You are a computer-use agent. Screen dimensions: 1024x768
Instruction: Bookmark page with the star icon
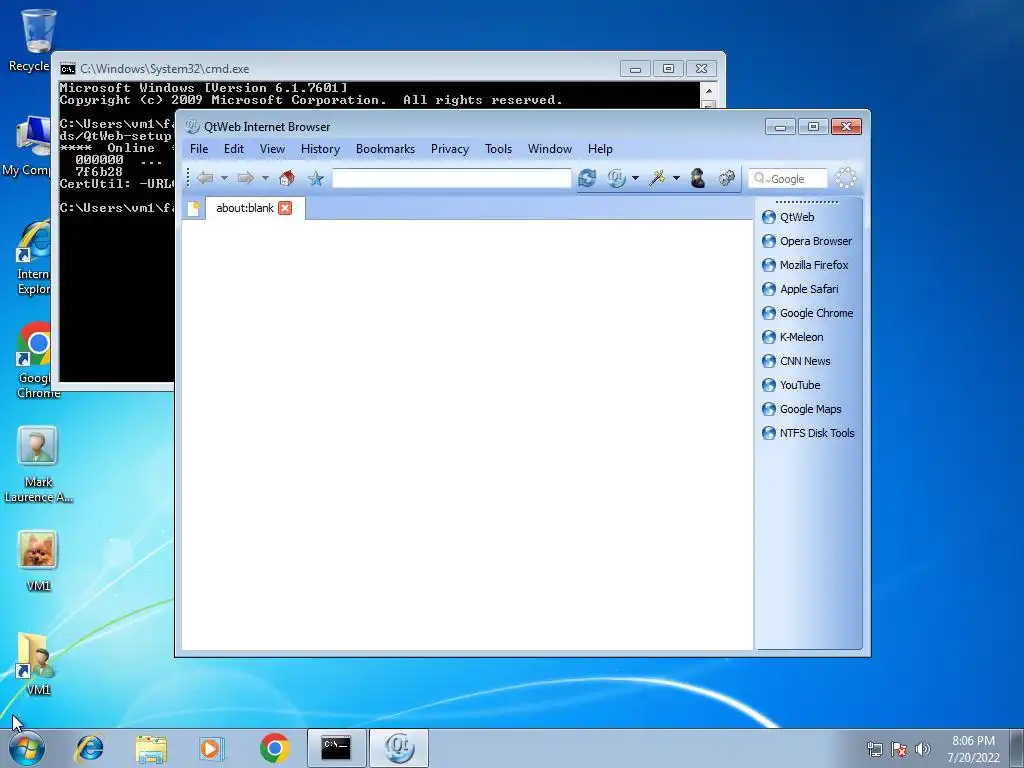tap(316, 178)
